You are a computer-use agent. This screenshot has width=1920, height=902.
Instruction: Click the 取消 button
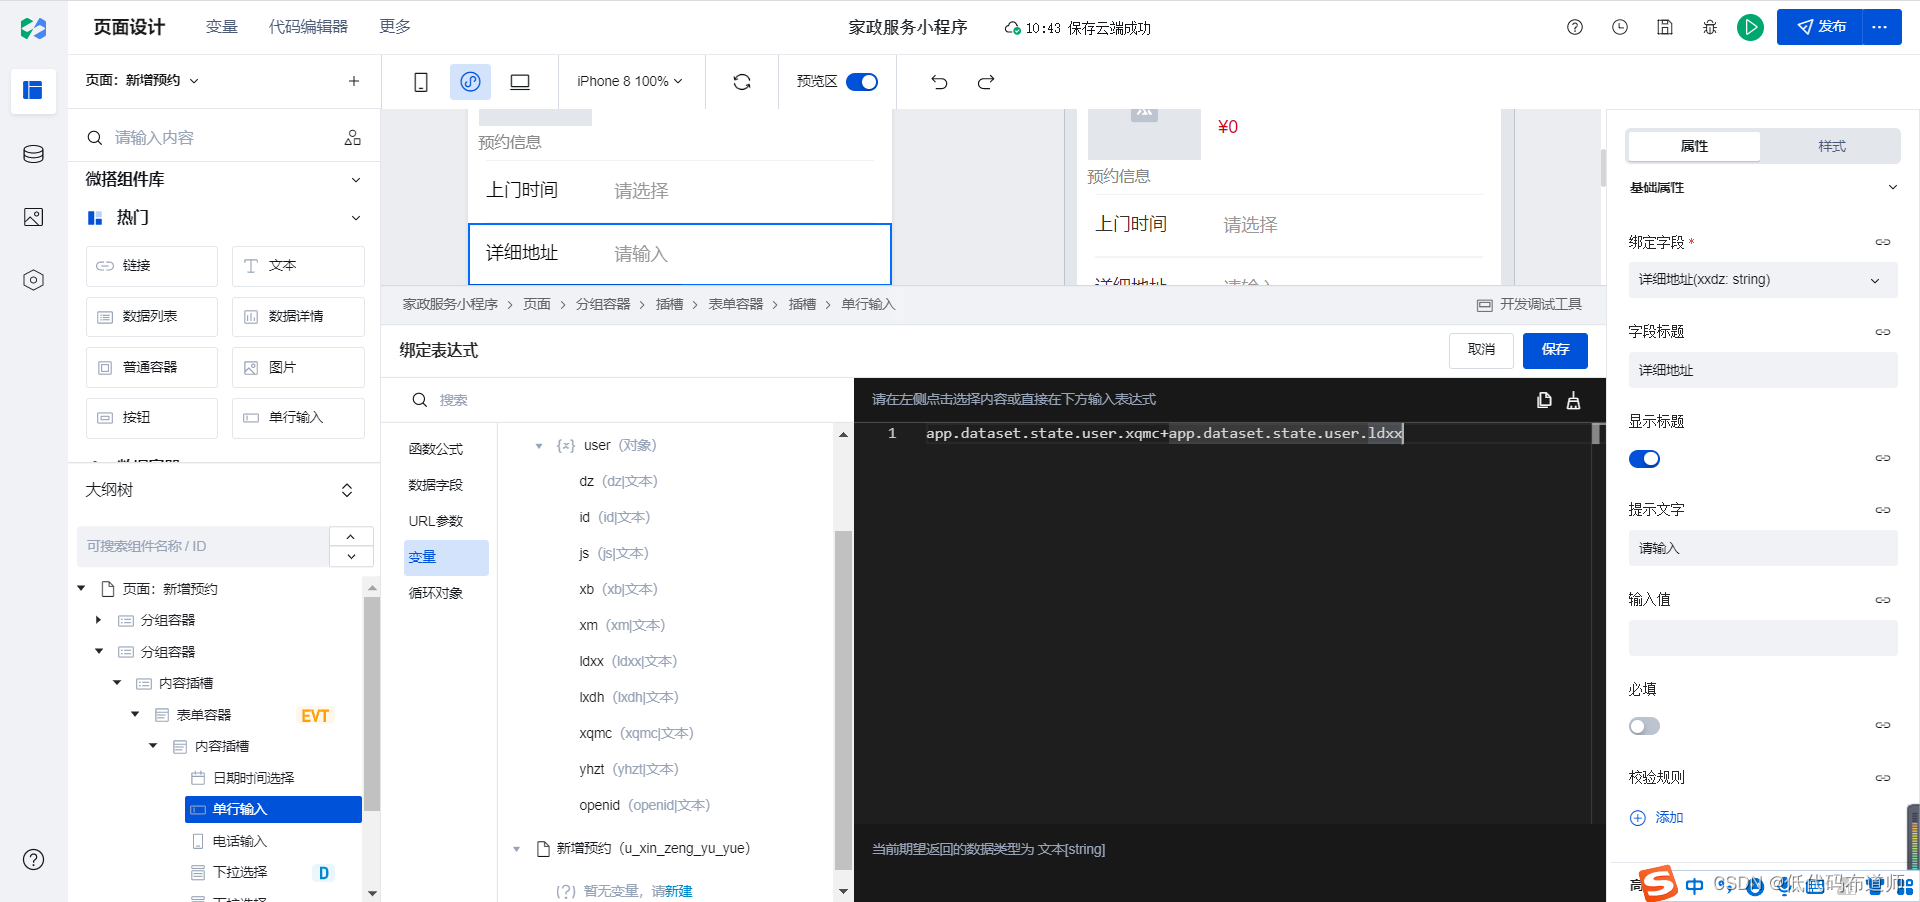(x=1481, y=350)
